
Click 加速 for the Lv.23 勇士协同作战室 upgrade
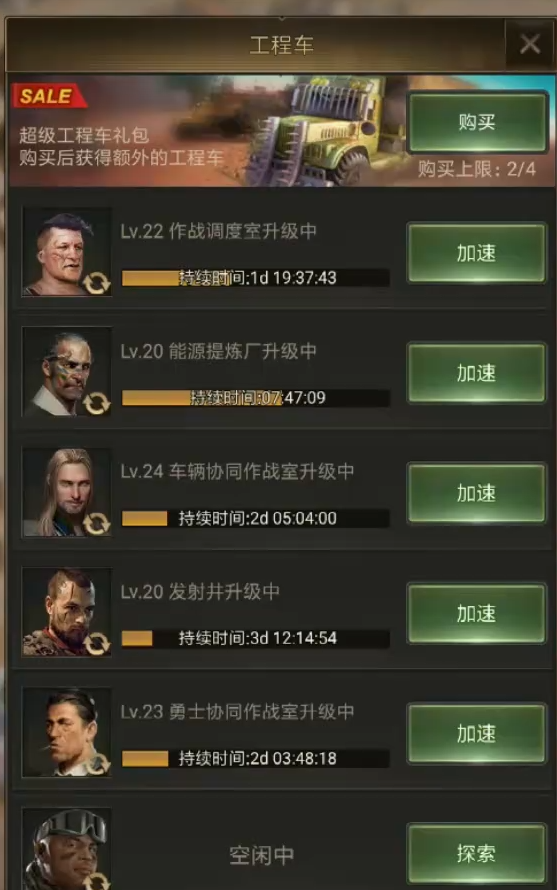click(476, 734)
